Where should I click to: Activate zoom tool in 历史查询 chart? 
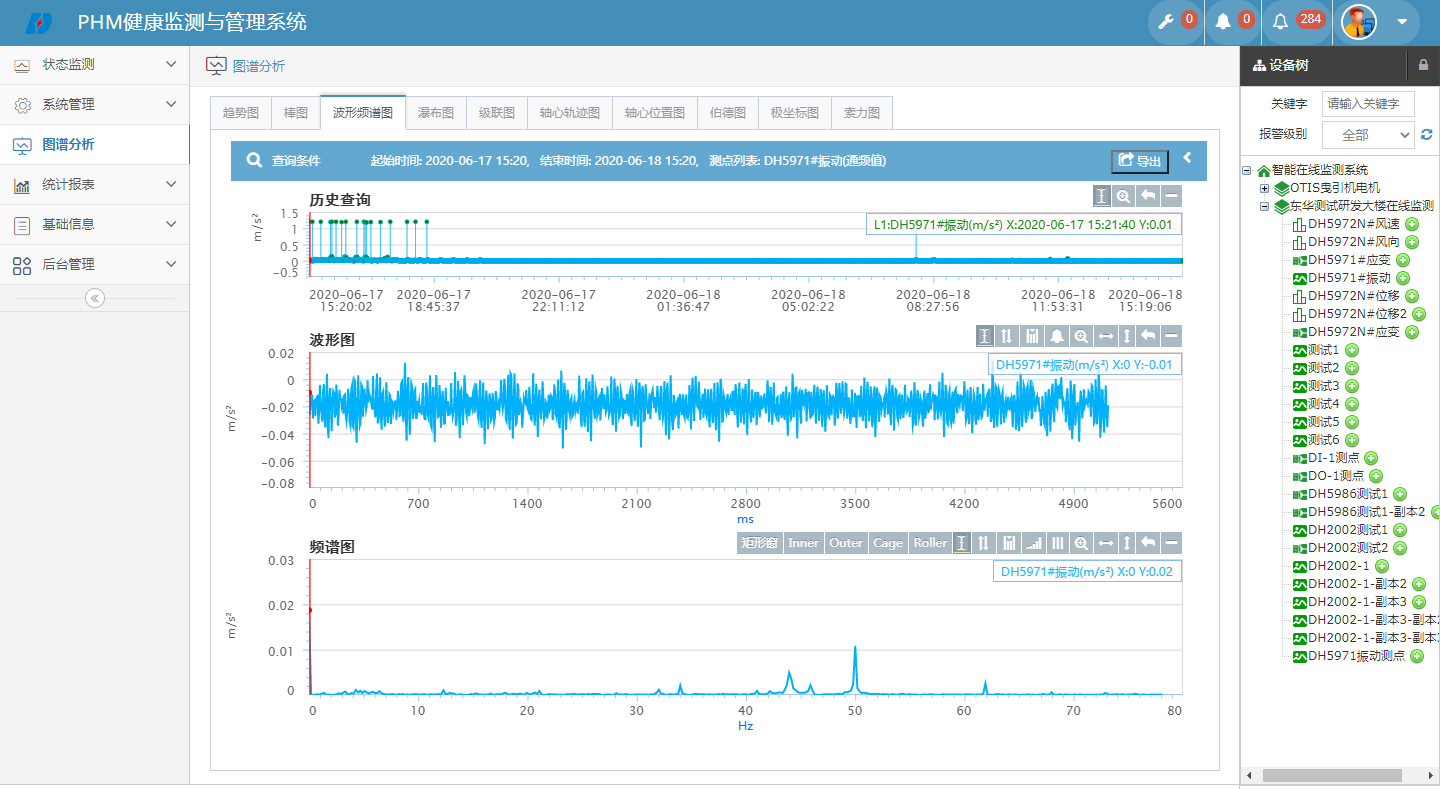[x=1124, y=196]
